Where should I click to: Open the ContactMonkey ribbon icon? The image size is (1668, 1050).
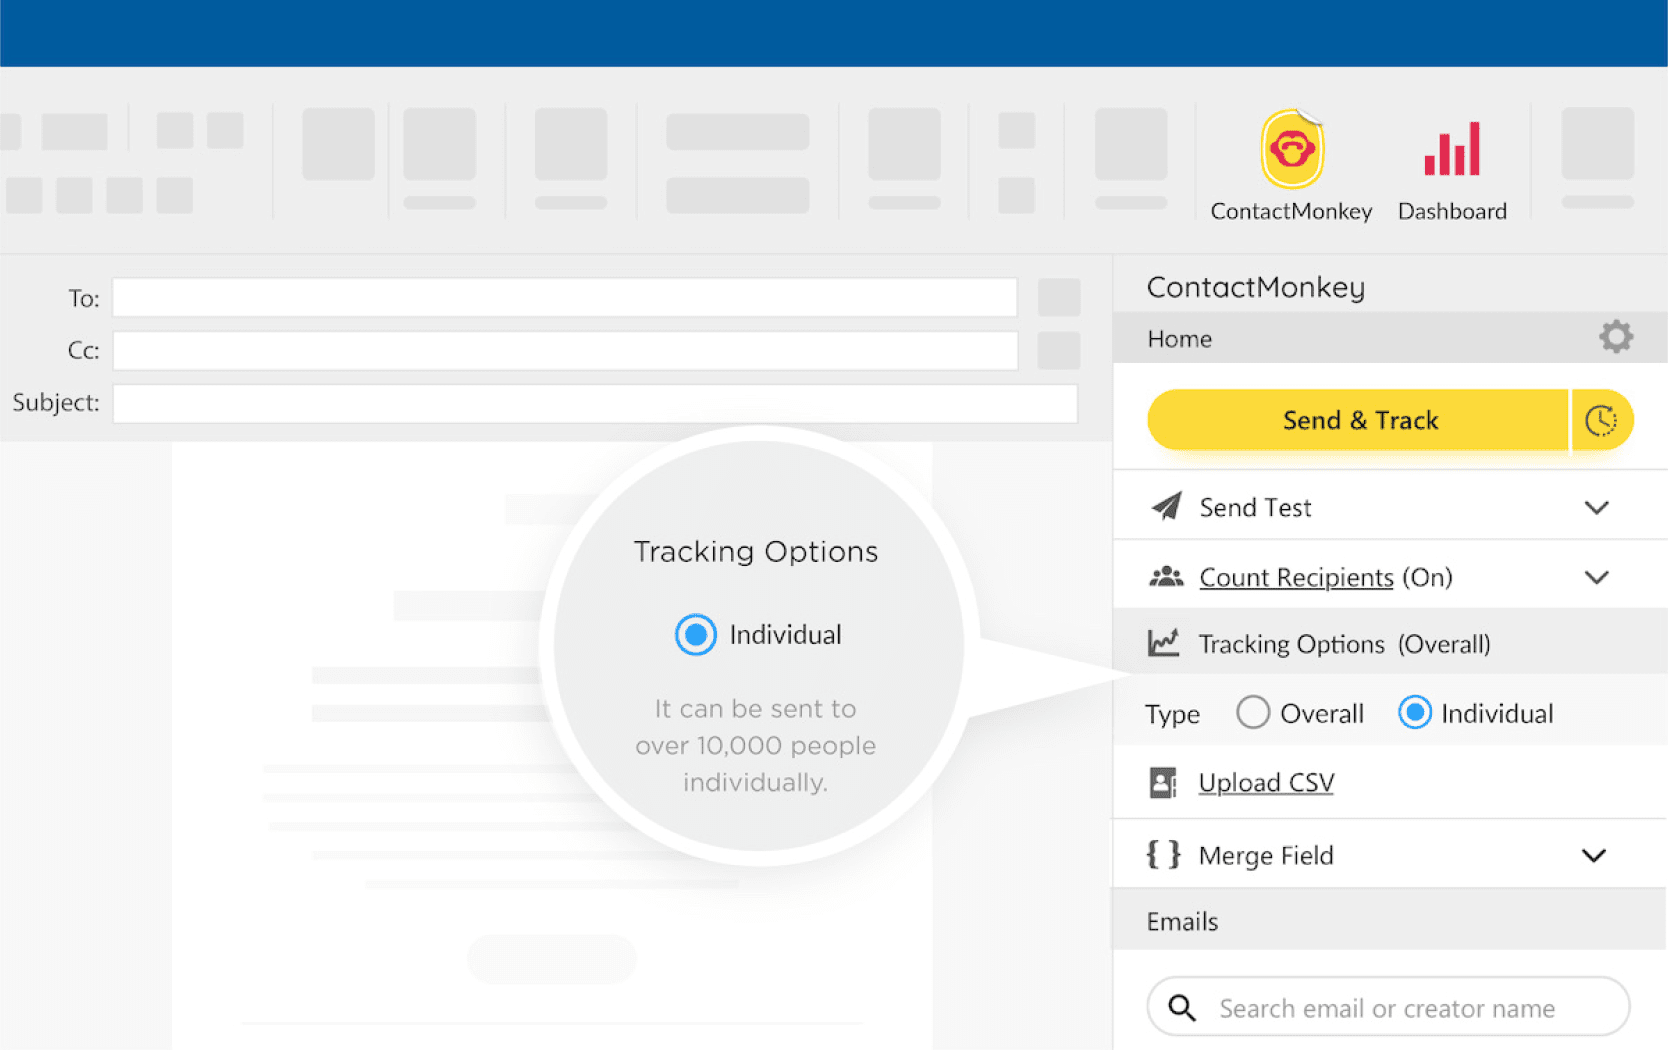(x=1291, y=150)
